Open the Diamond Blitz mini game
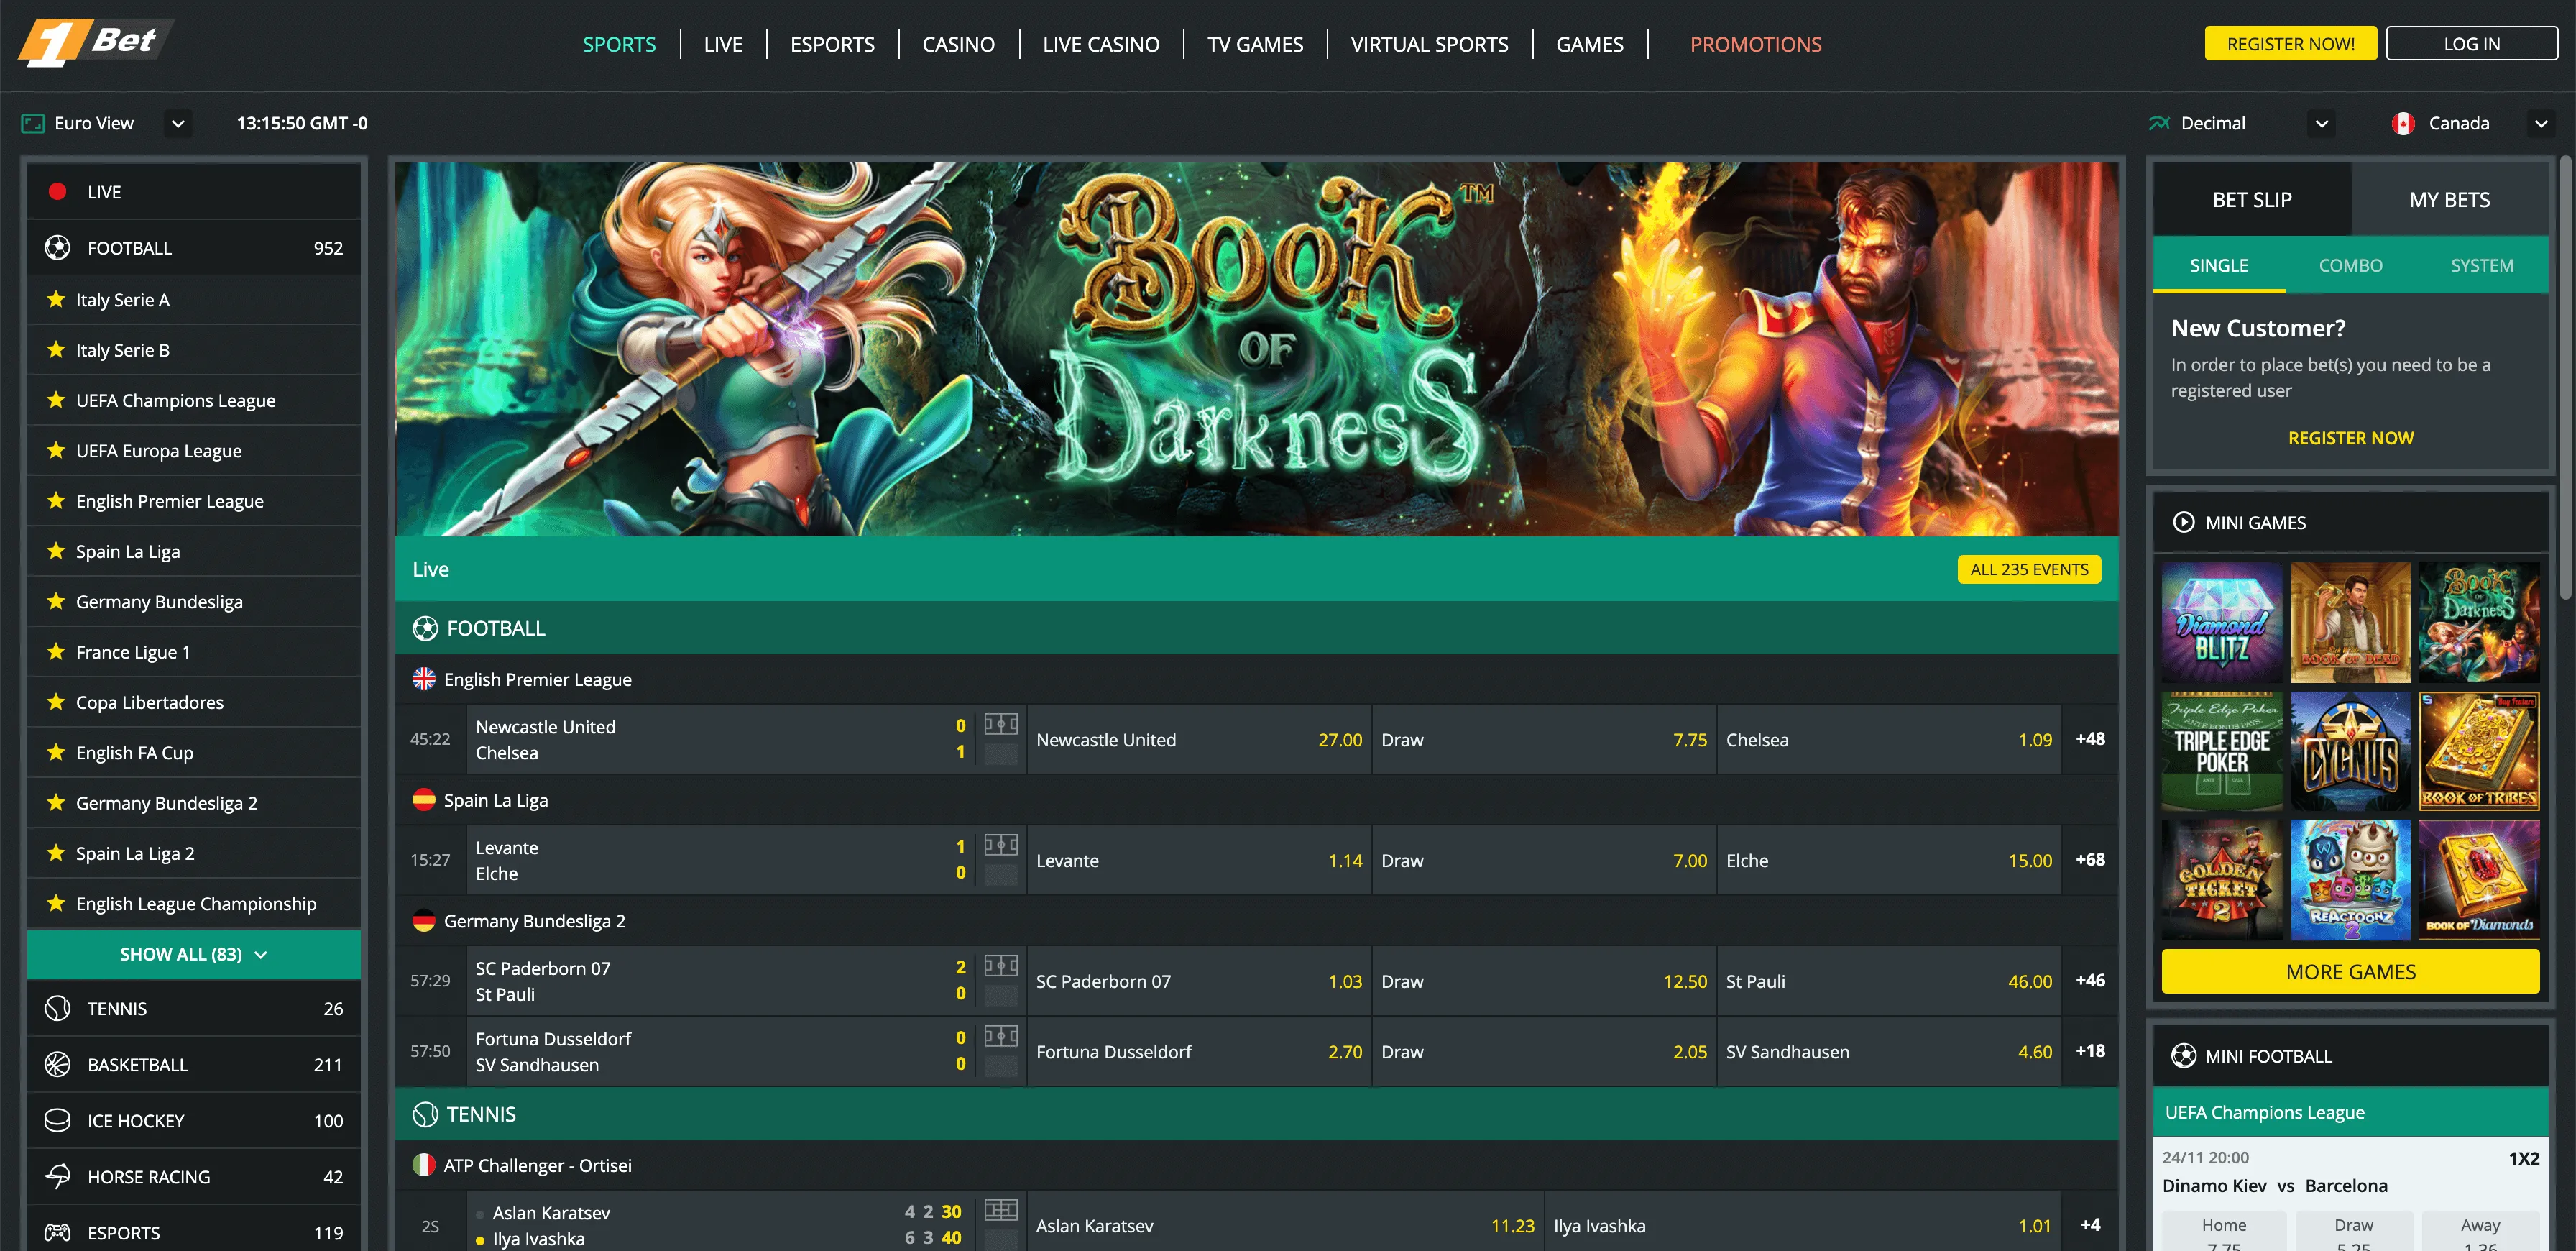 click(2222, 622)
